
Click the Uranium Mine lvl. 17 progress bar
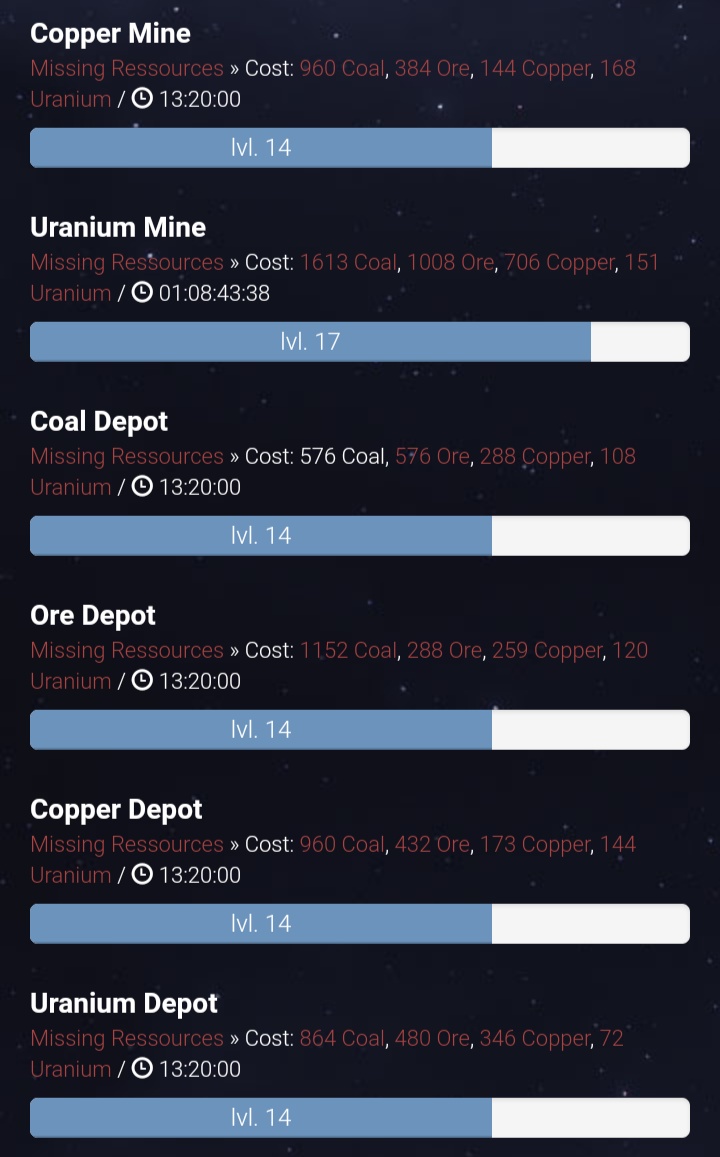[360, 342]
